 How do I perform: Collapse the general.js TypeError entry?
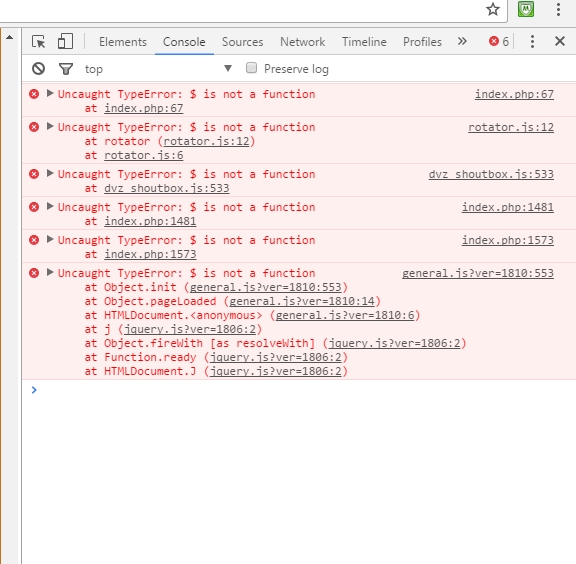50,273
